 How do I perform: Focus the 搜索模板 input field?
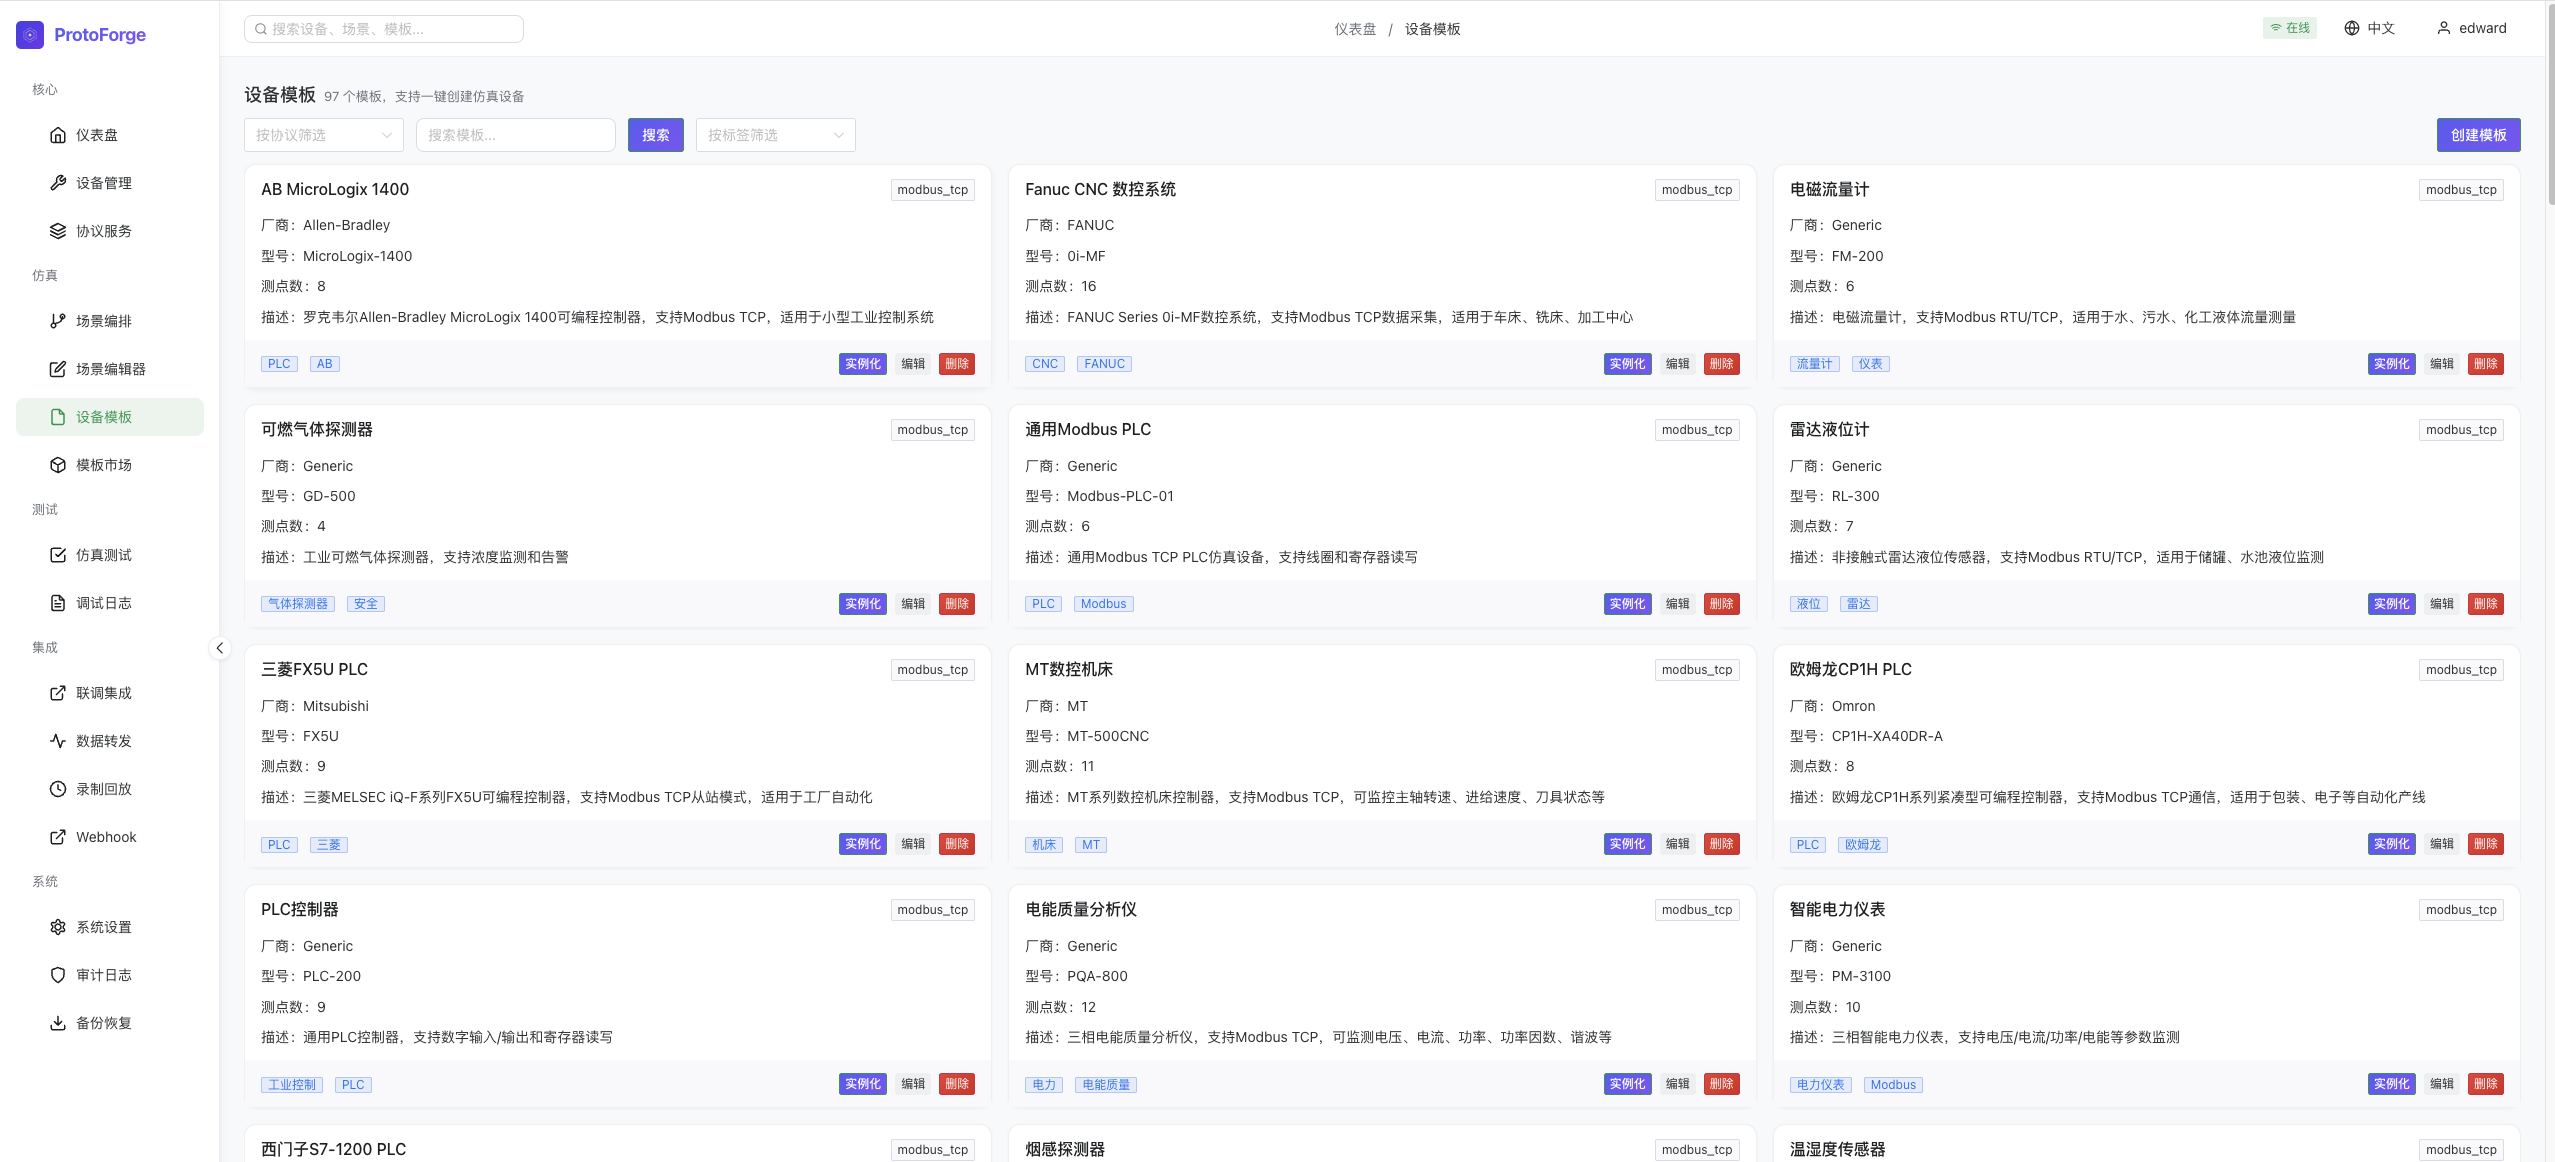click(516, 135)
